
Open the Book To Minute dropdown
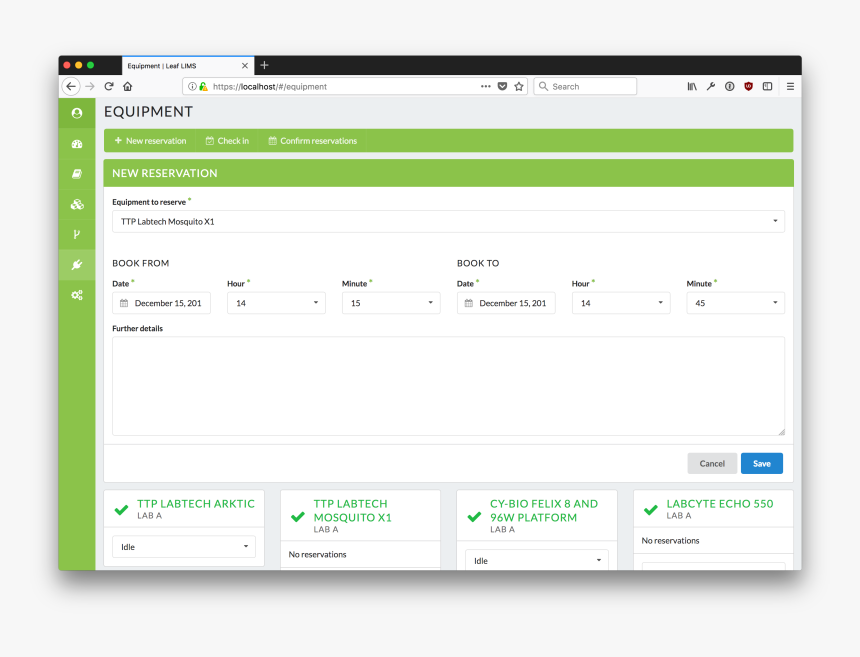point(735,303)
